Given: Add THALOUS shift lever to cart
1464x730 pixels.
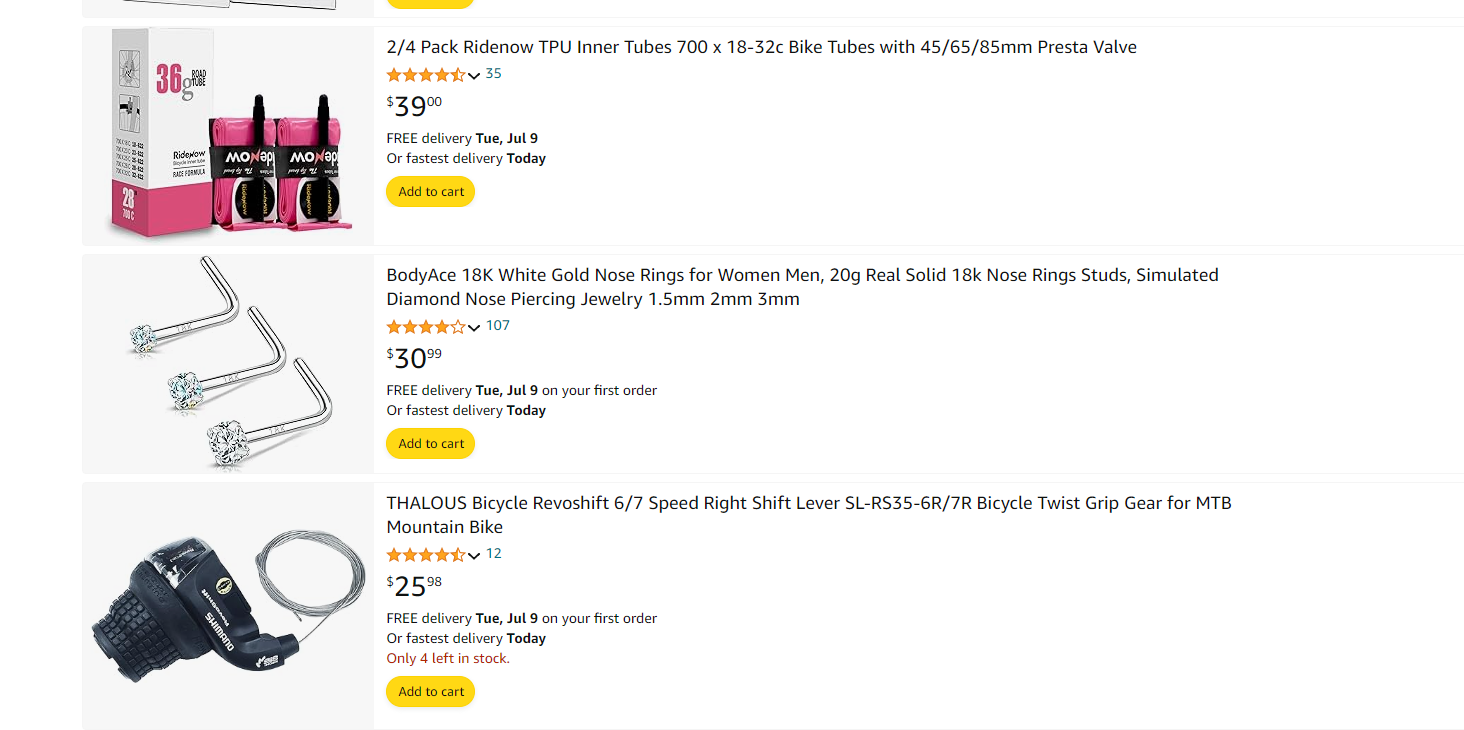Looking at the screenshot, I should [431, 692].
